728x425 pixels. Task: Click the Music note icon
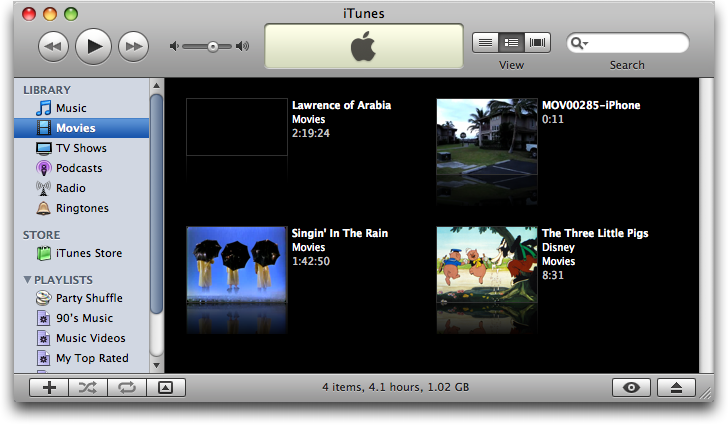44,108
